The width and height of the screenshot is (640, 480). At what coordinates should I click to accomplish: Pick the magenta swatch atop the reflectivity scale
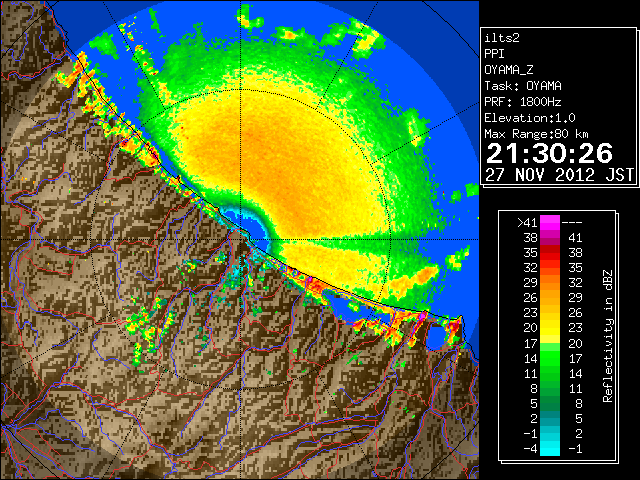[x=550, y=223]
